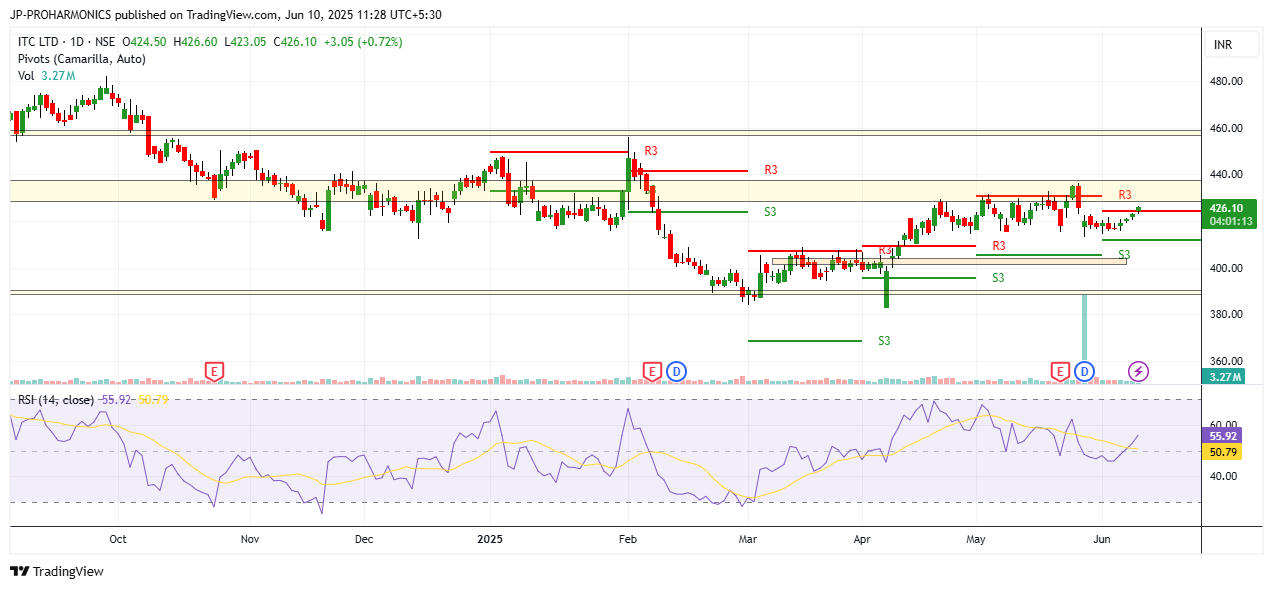Click the dividend D marker in late May
Image resolution: width=1273 pixels, height=589 pixels.
pos(1085,372)
